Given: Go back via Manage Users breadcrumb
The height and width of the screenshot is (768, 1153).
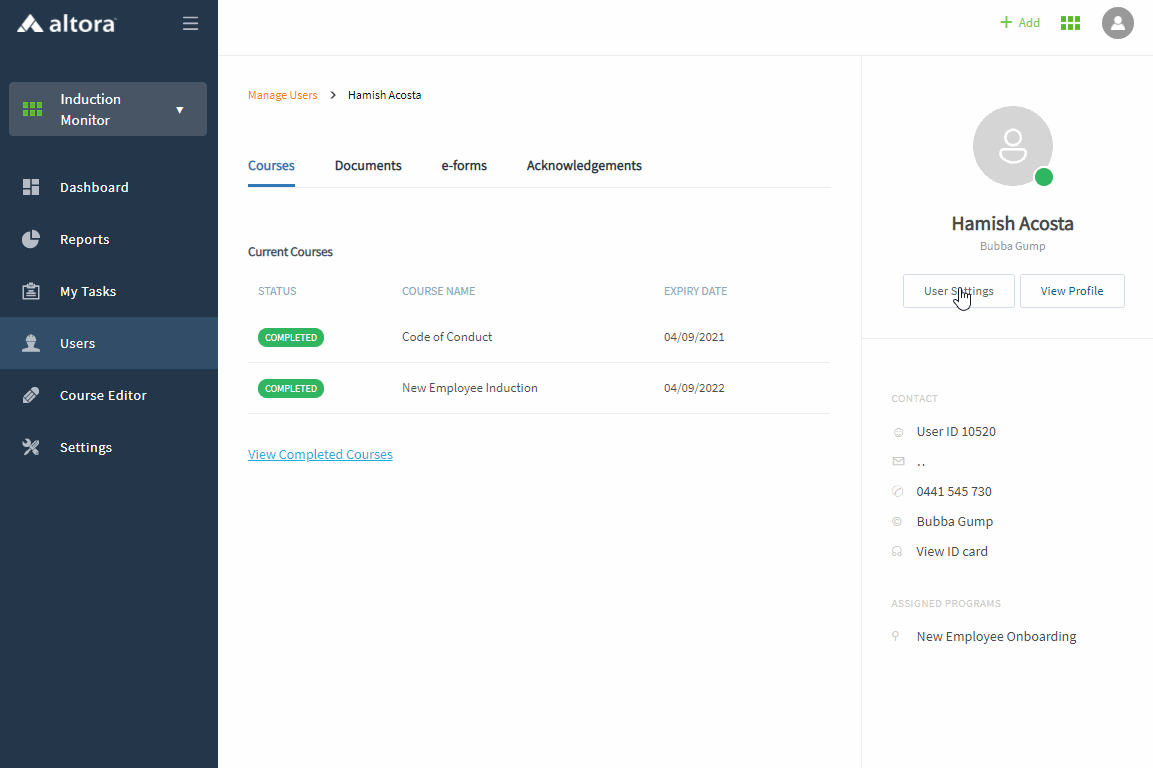Looking at the screenshot, I should [x=282, y=96].
